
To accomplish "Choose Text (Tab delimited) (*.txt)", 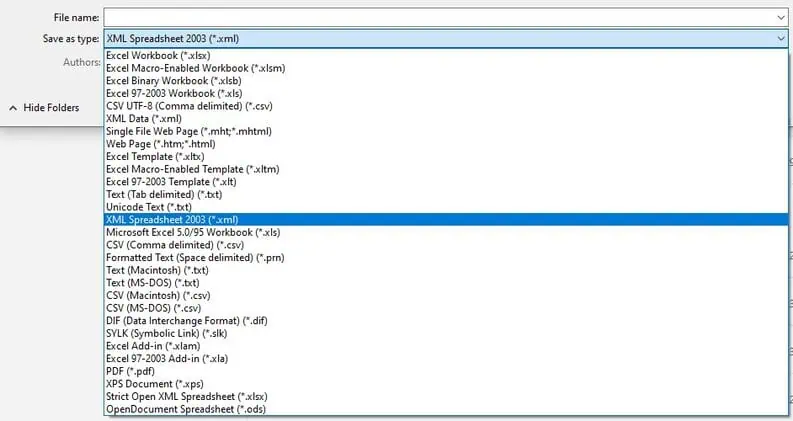I will [x=446, y=195].
